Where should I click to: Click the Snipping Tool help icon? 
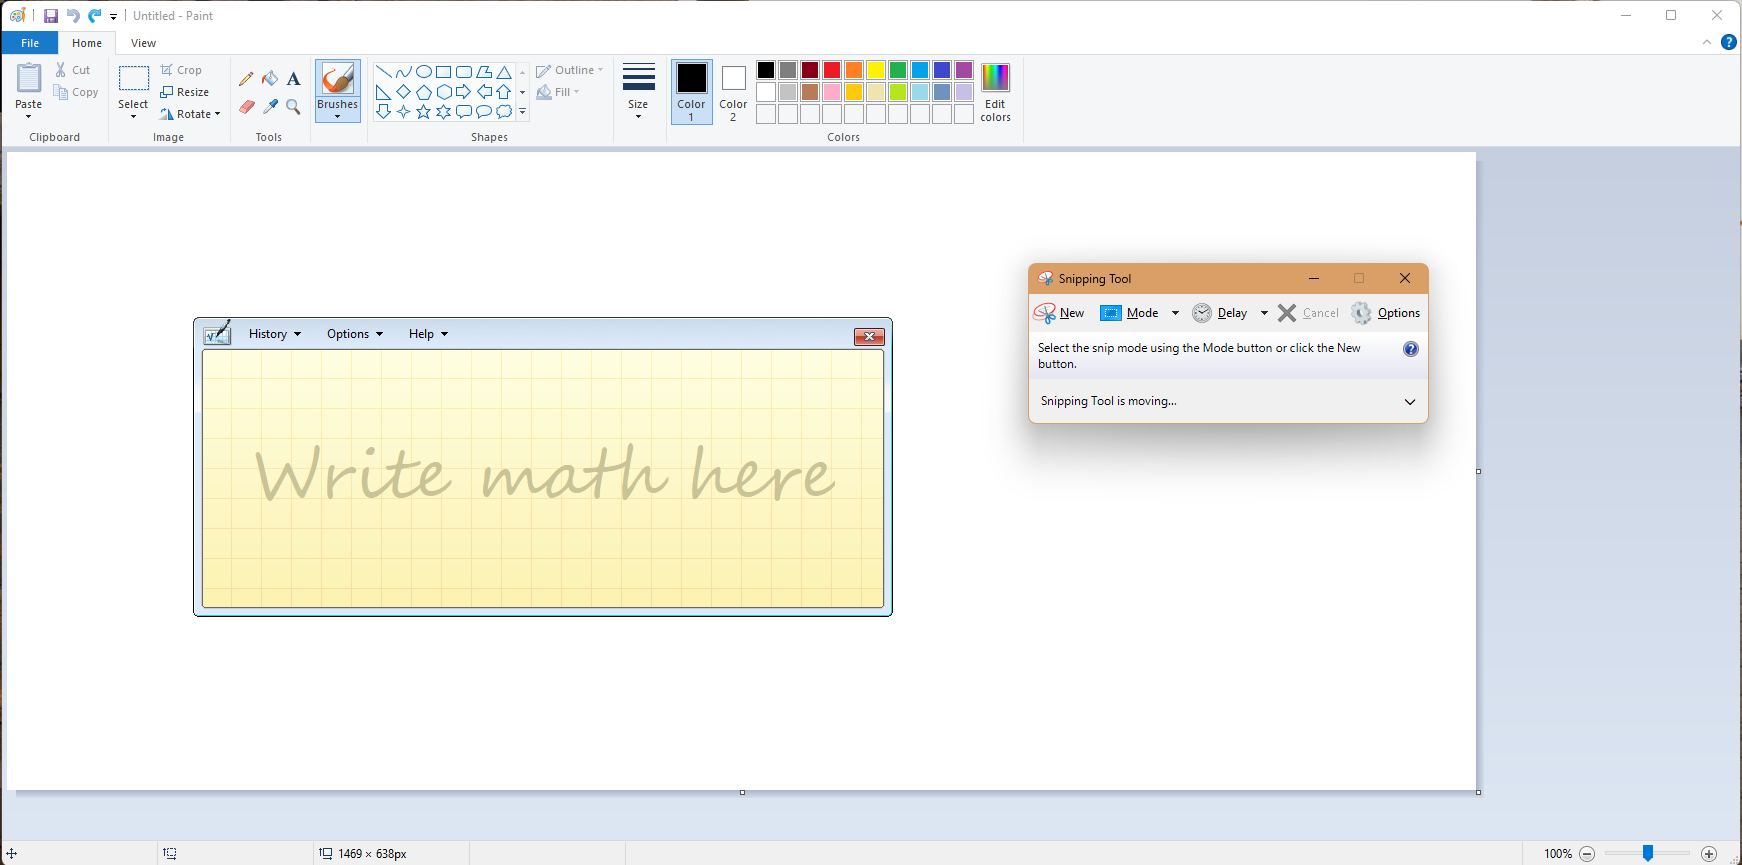[x=1410, y=349]
